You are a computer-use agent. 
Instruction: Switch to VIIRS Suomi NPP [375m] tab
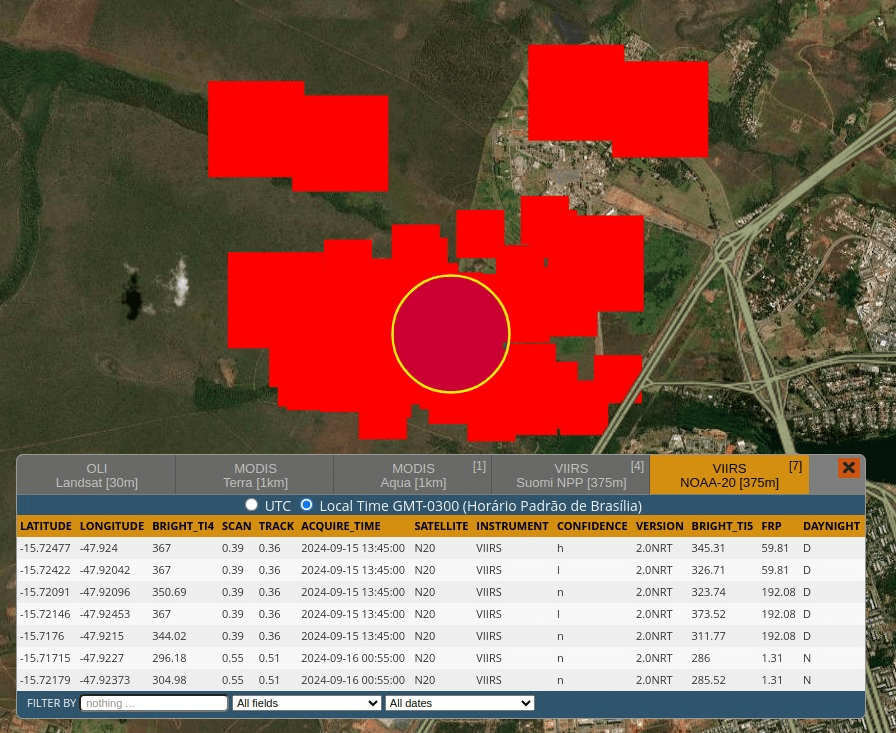571,475
